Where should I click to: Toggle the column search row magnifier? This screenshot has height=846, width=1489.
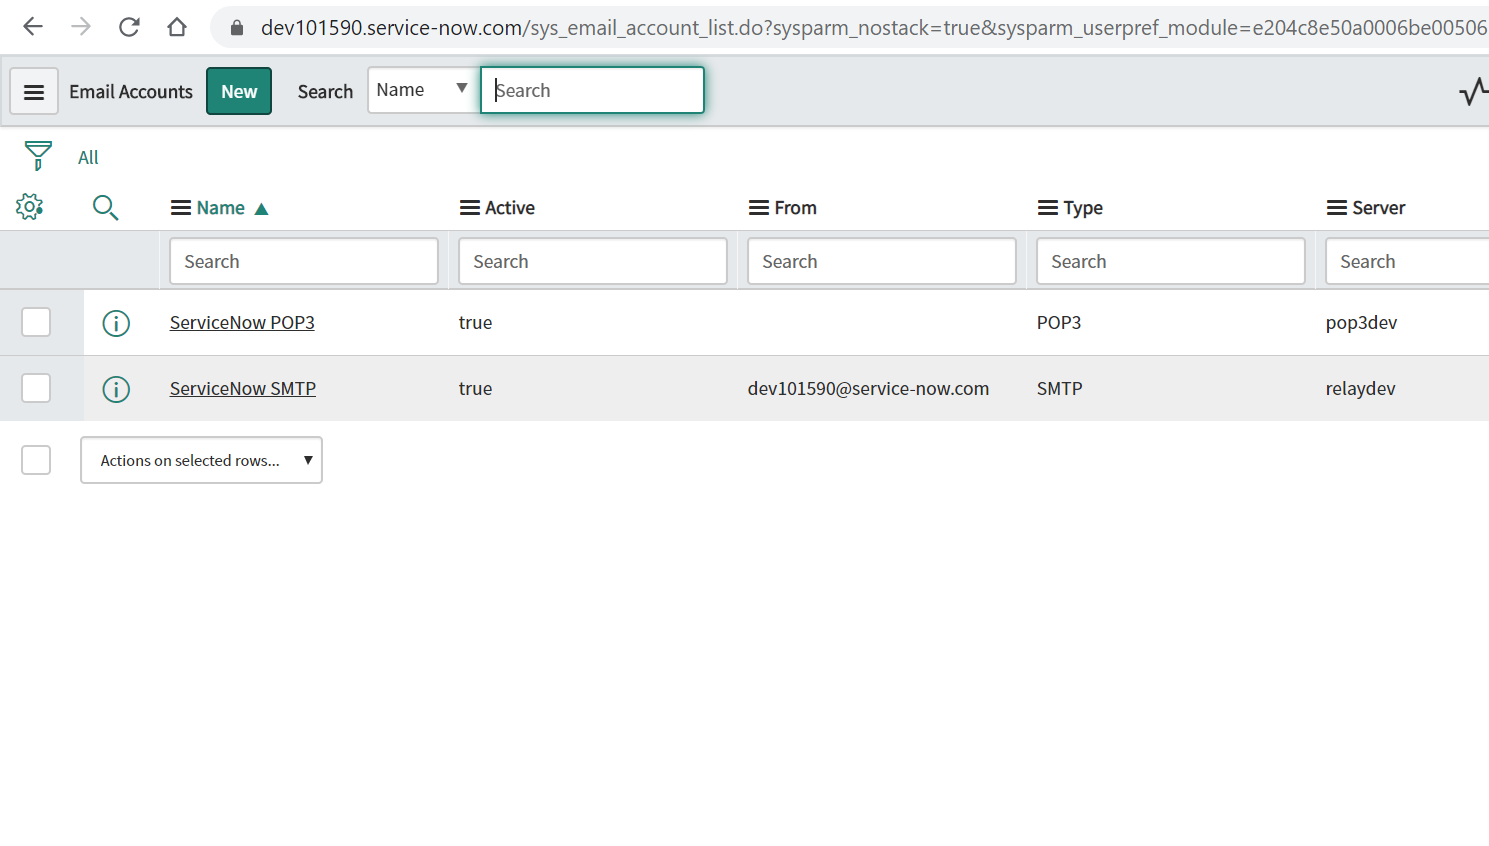click(x=105, y=207)
